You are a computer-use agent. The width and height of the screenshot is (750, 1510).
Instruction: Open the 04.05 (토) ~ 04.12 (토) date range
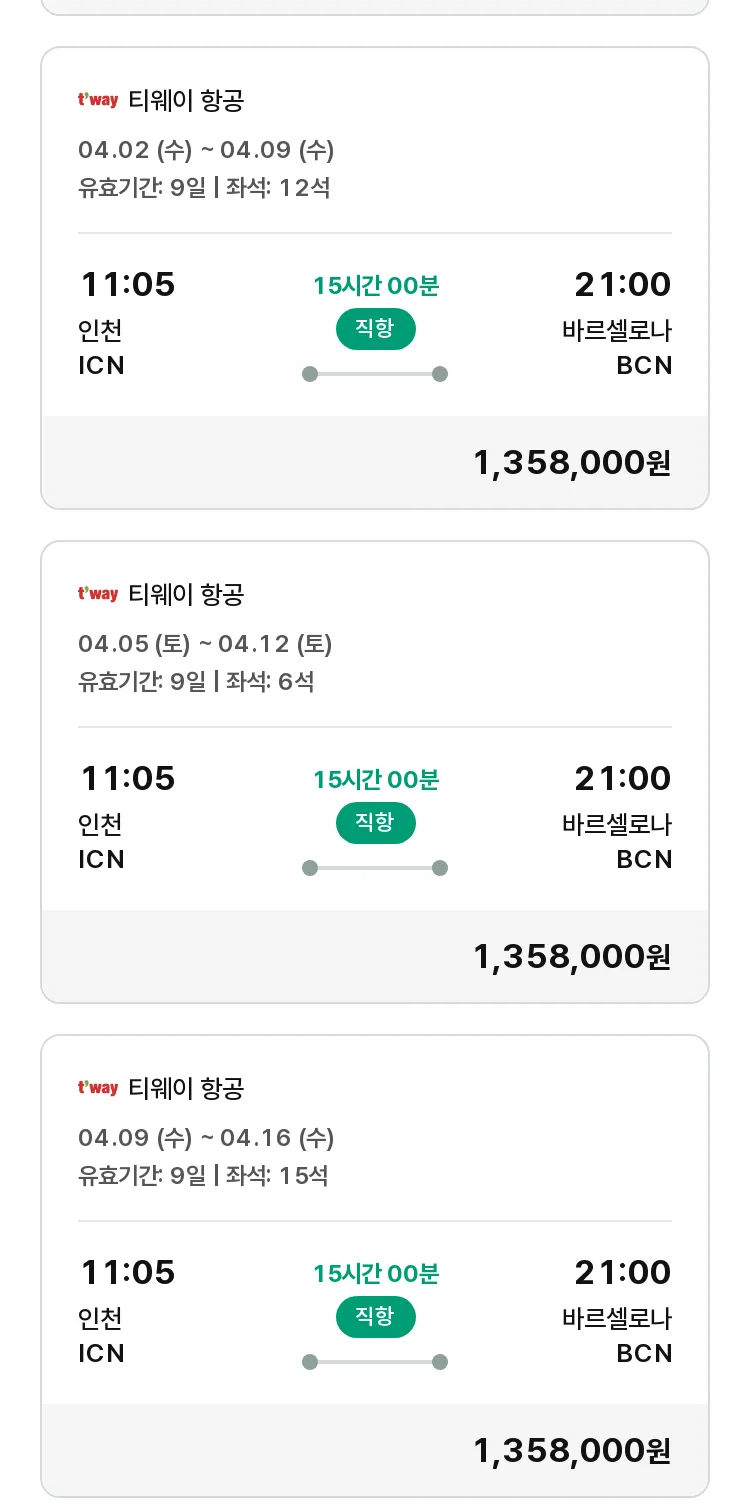click(205, 645)
